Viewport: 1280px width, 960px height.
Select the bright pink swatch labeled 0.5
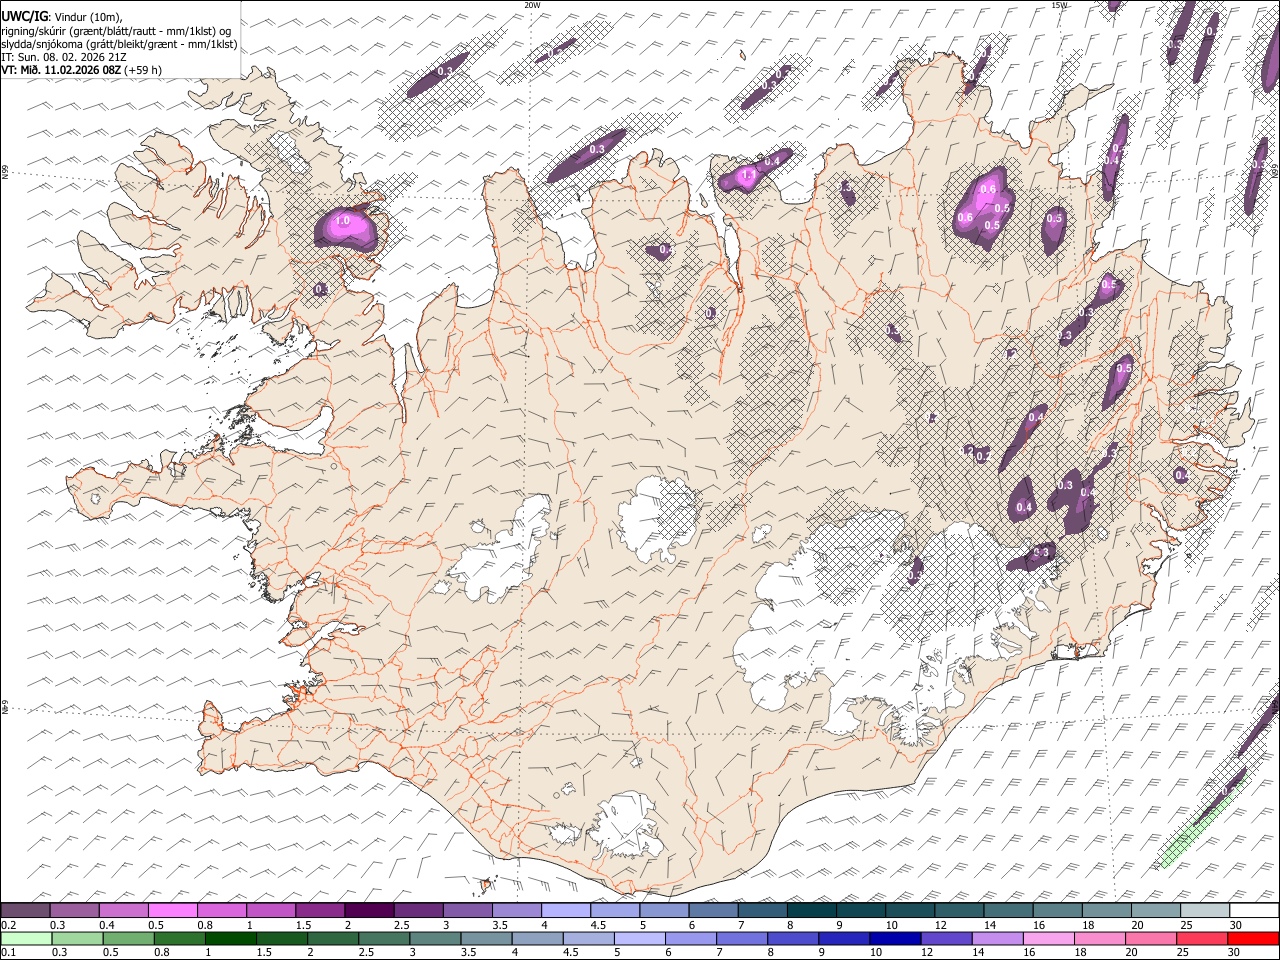pos(173,911)
